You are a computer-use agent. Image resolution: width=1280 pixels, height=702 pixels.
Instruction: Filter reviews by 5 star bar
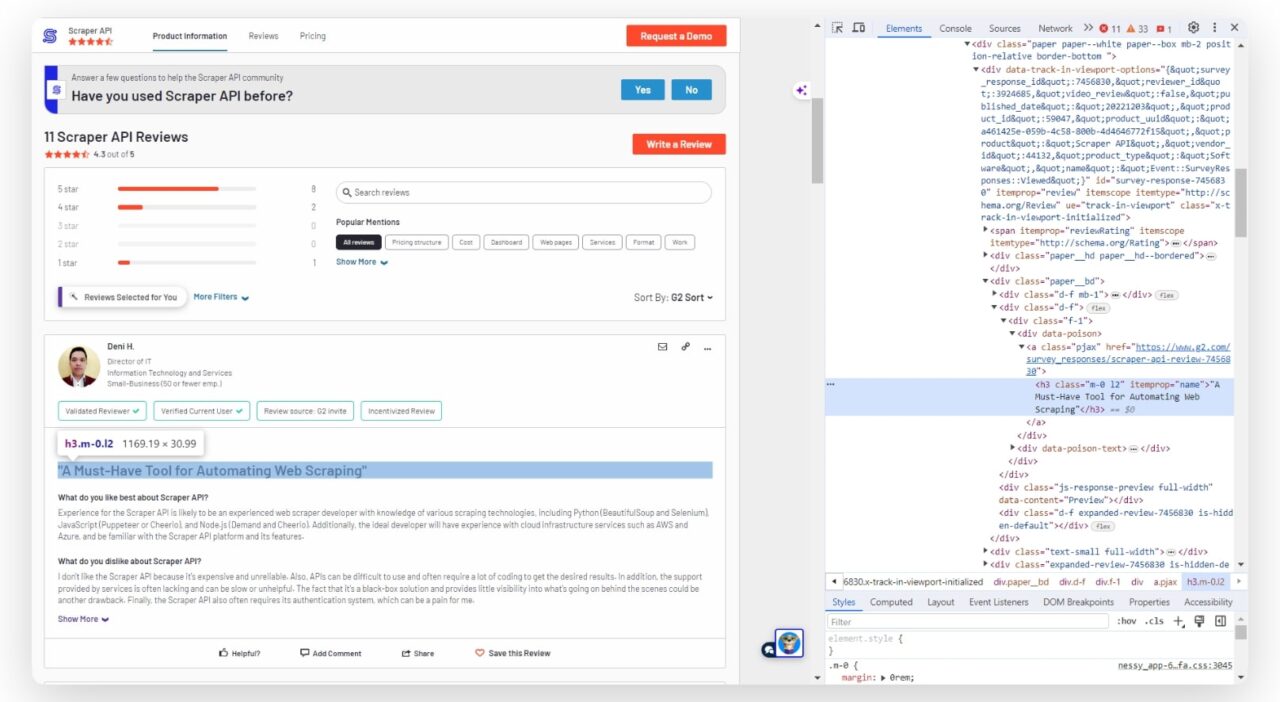click(x=187, y=188)
